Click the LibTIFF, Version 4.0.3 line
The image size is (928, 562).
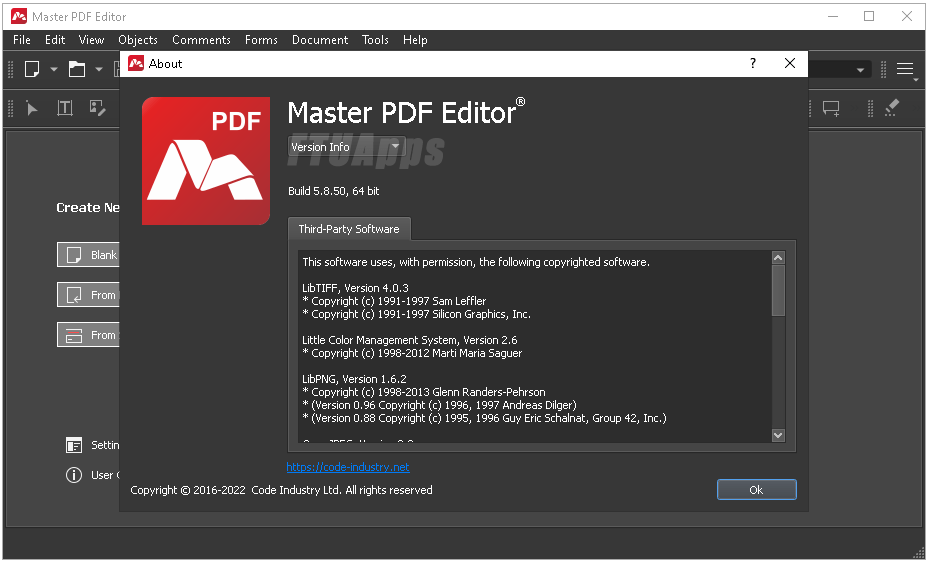(x=355, y=288)
